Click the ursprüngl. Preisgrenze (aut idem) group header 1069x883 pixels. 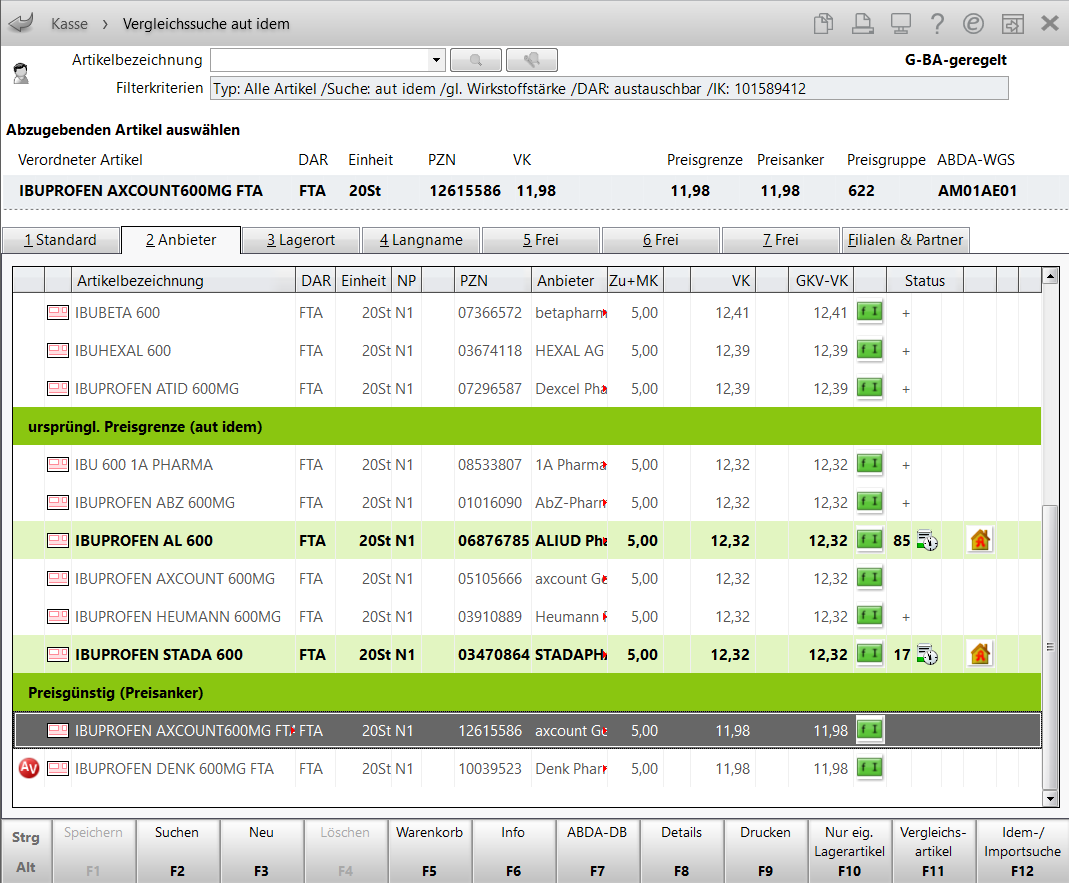pyautogui.click(x=526, y=427)
